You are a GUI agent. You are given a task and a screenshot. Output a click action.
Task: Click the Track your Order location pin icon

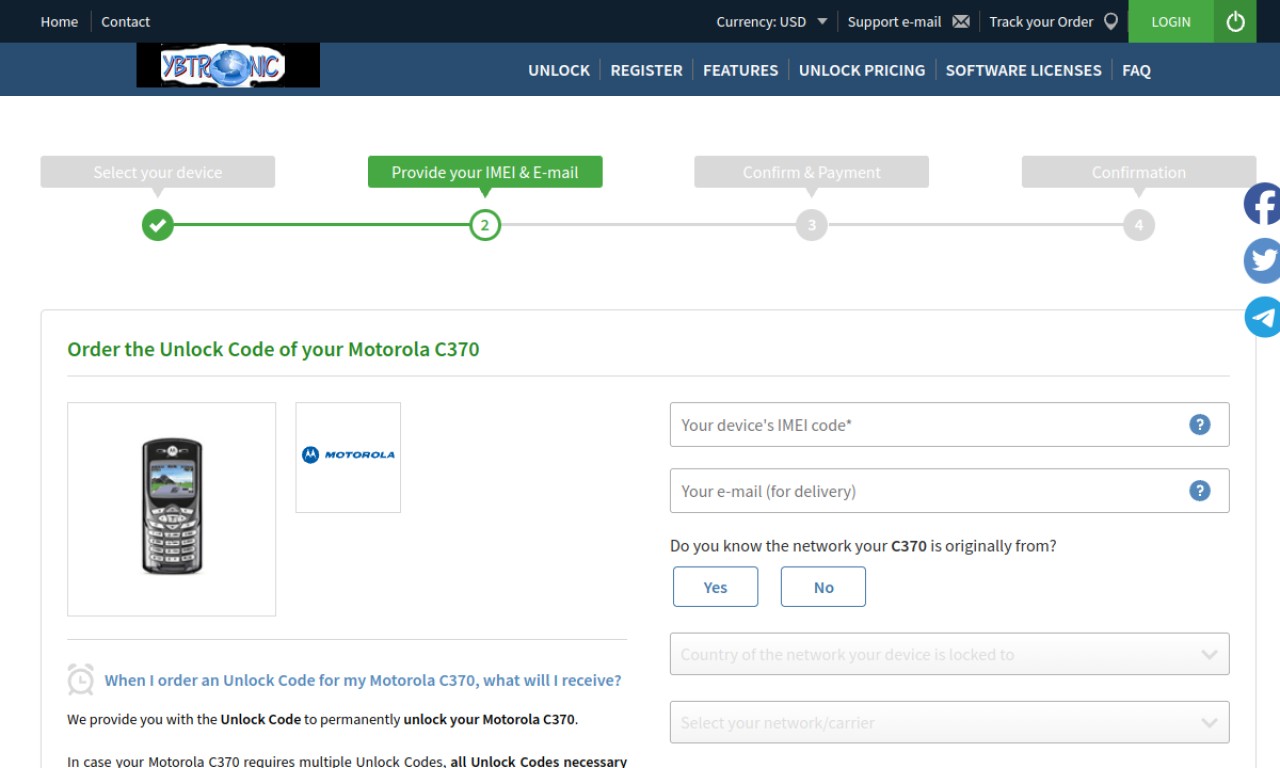coord(1110,21)
